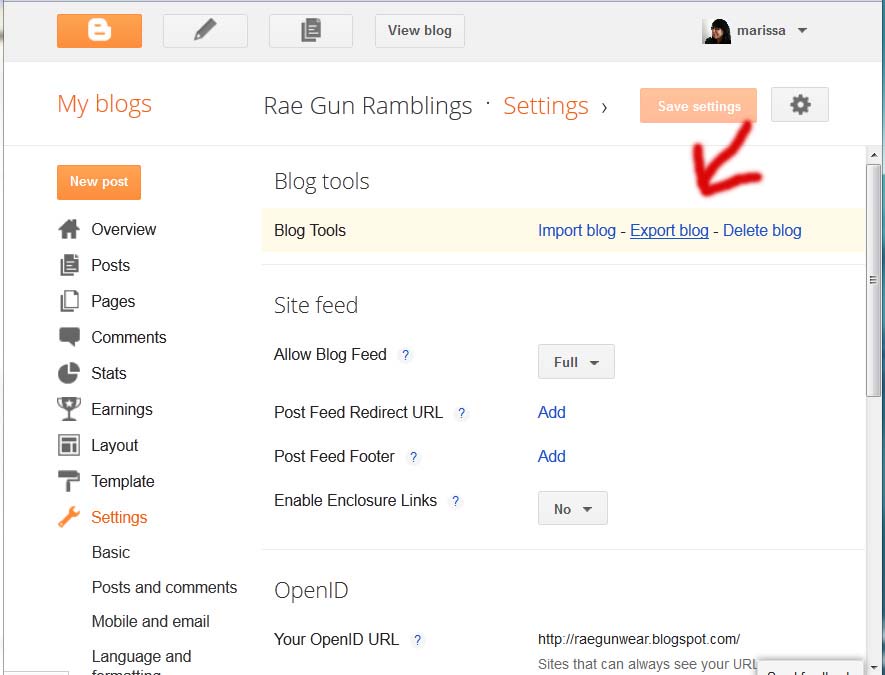The image size is (885, 675).
Task: Click help icon beside Your OpenID URL
Action: click(x=417, y=640)
